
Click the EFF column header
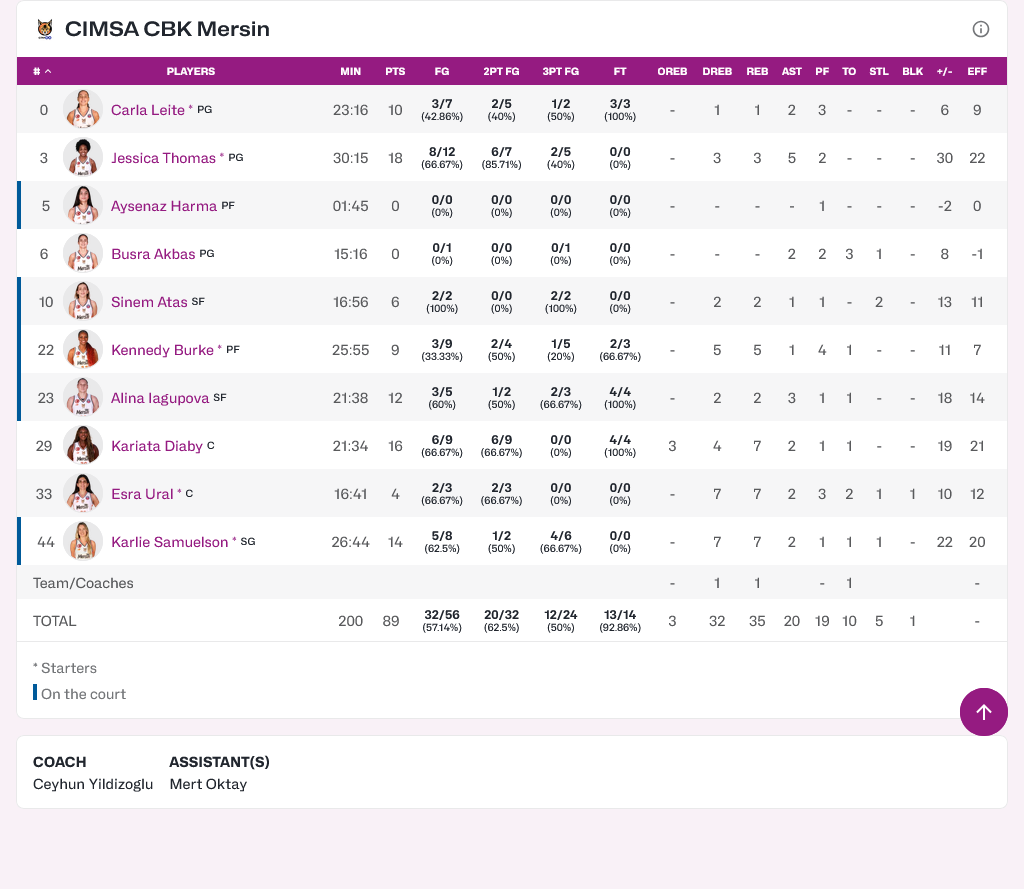coord(977,71)
